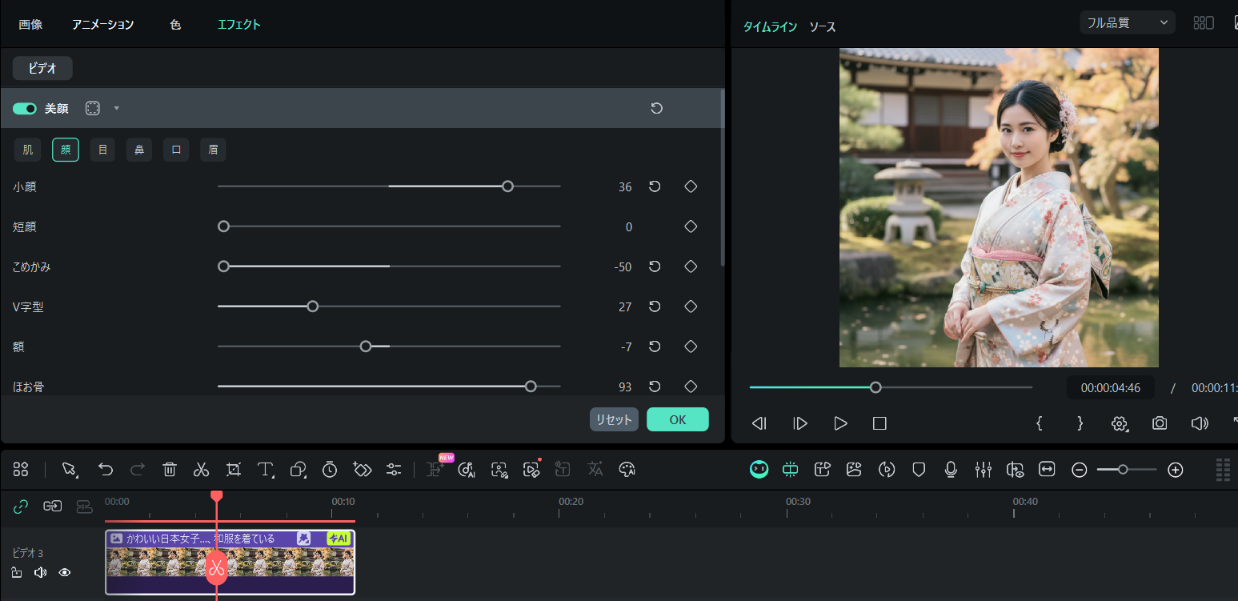The height and width of the screenshot is (601, 1238).
Task: Choose the crop tool in timeline toolbar
Action: 233,469
